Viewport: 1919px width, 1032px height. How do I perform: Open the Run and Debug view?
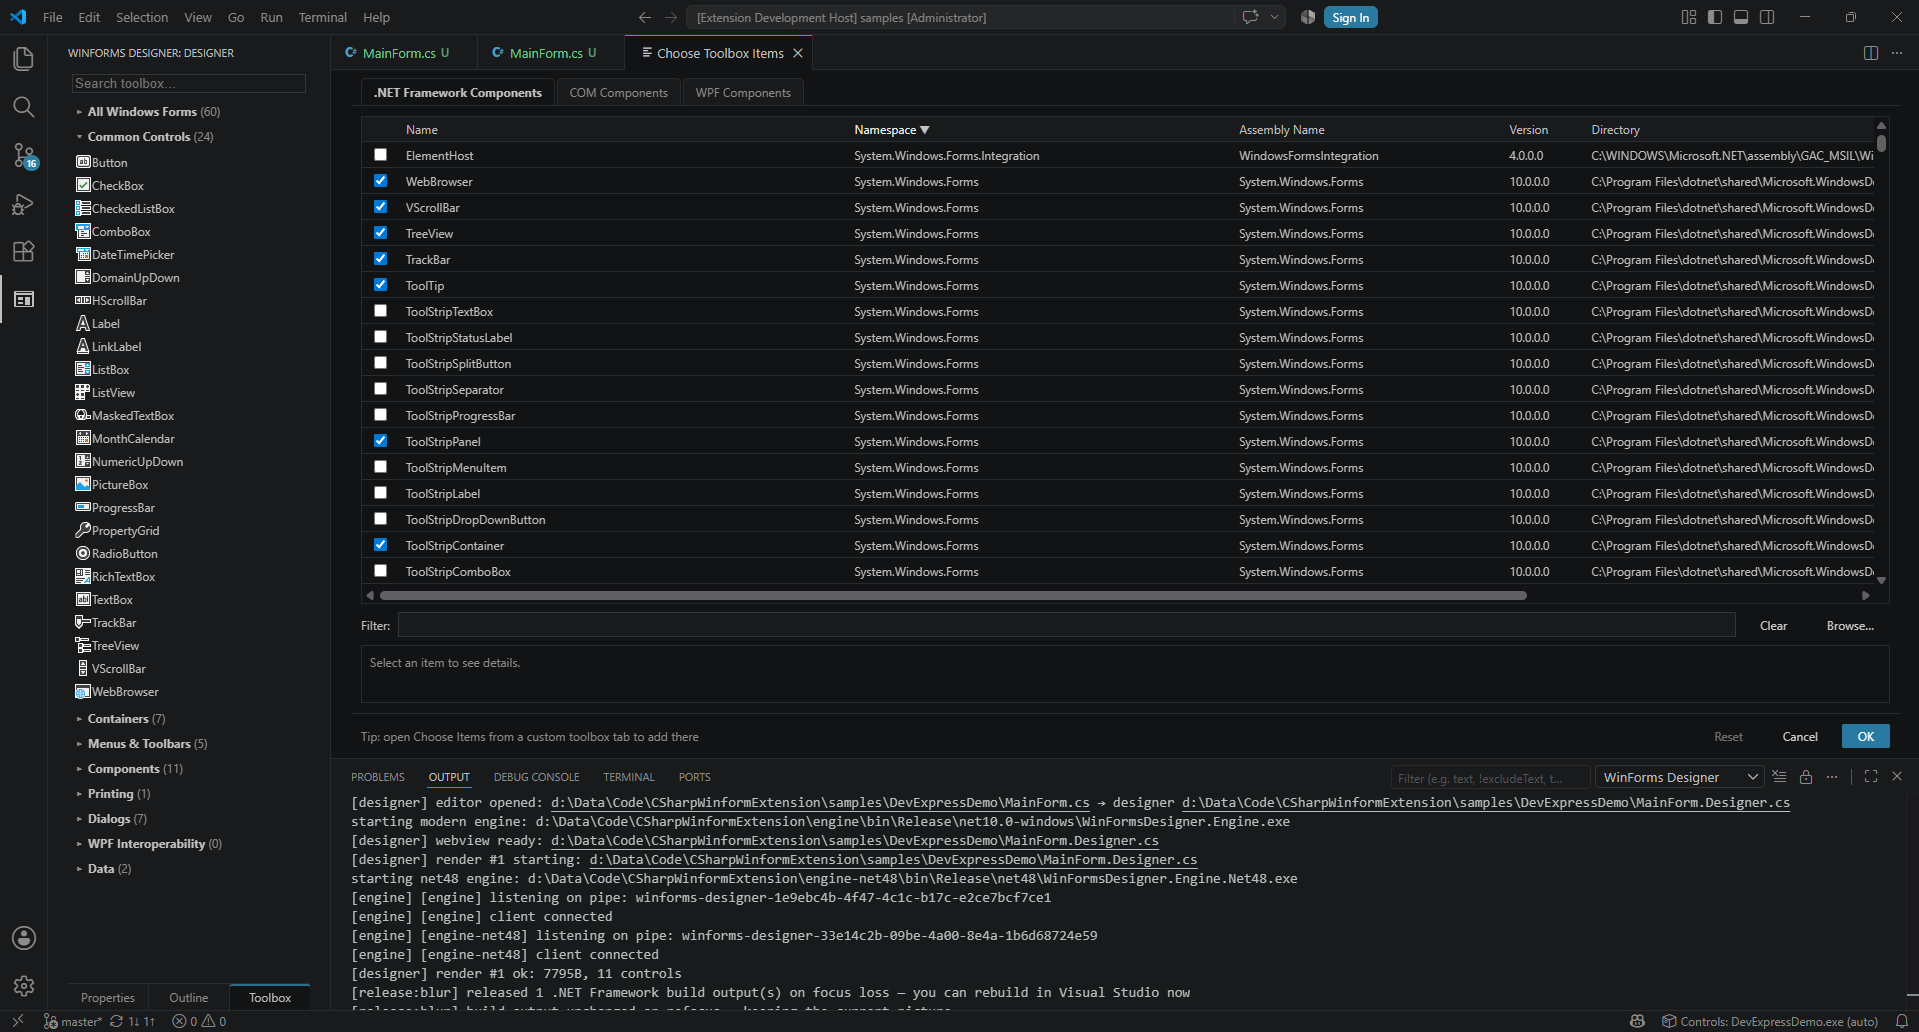(x=24, y=203)
